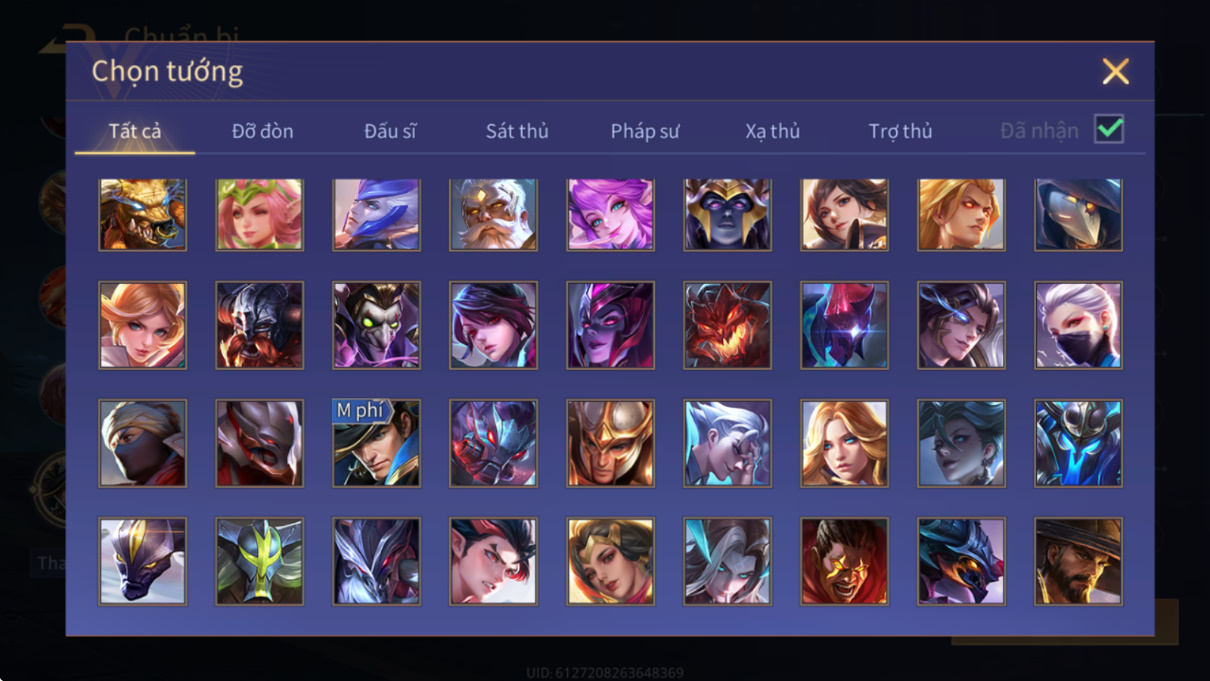Choose the plague-doctor hooded hero with beak mask
The width and height of the screenshot is (1210, 681).
point(1078,214)
